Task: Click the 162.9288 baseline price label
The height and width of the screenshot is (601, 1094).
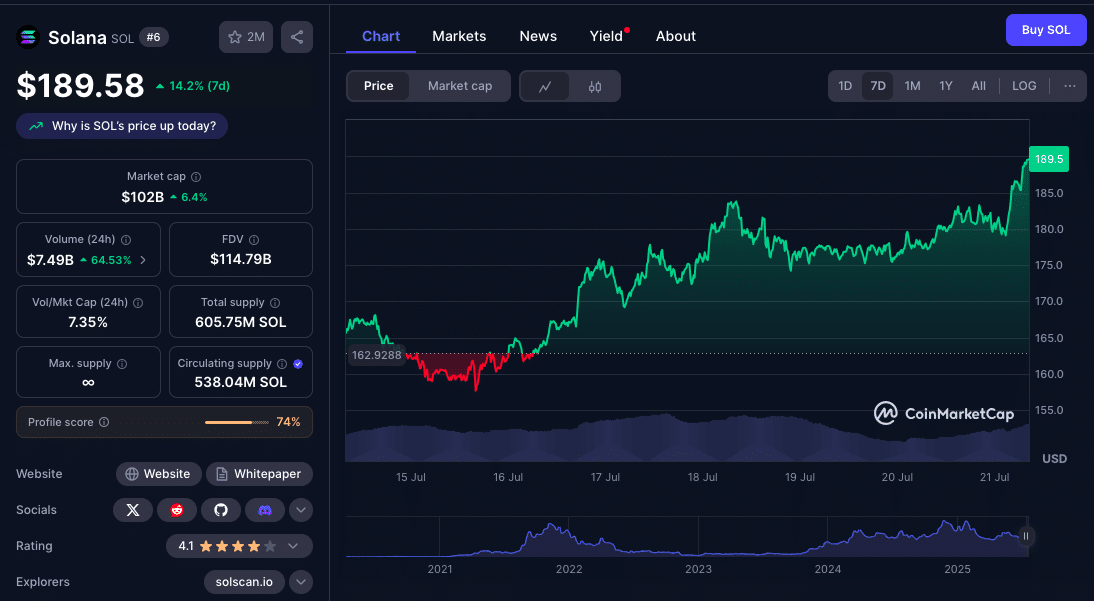Action: click(x=376, y=355)
